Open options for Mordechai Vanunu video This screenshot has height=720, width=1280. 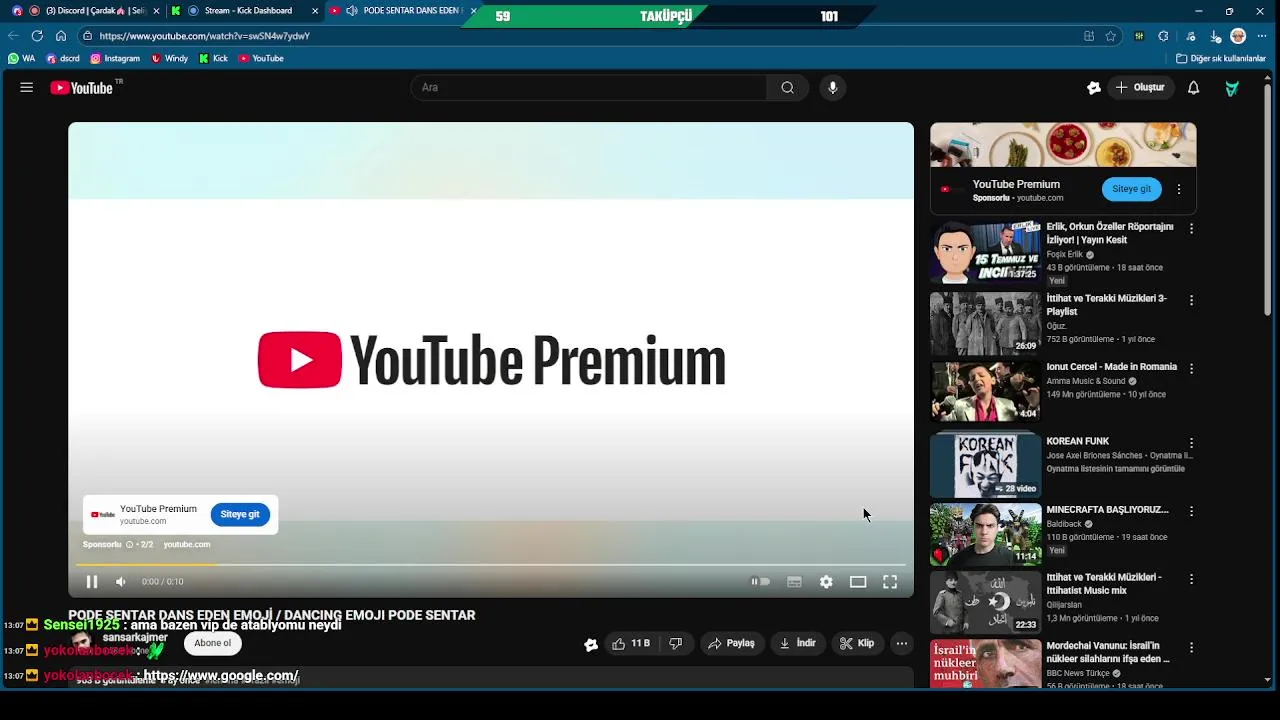(1191, 647)
